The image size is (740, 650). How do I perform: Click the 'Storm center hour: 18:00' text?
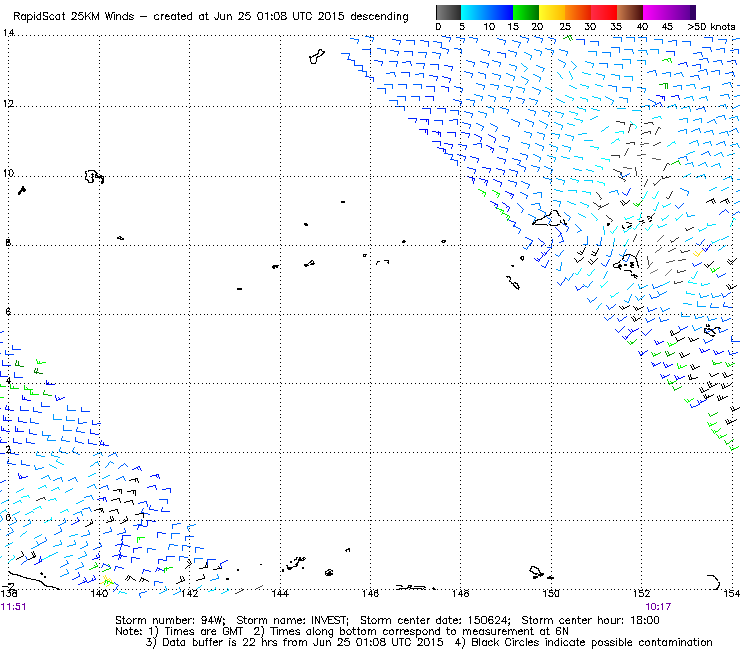[x=590, y=620]
